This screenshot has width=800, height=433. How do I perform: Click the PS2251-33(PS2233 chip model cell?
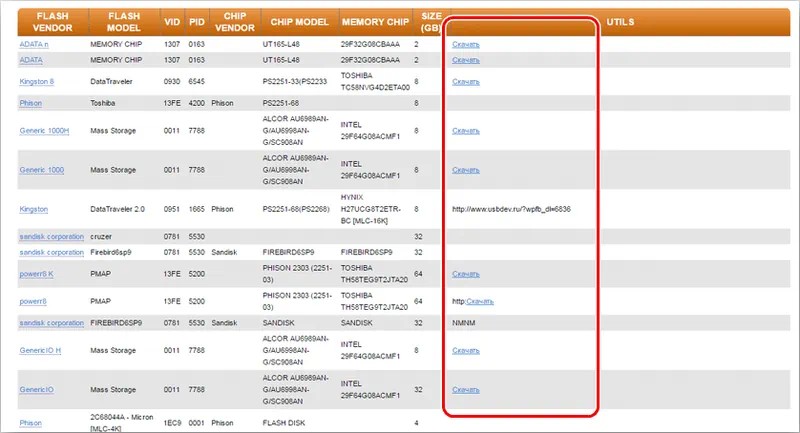[x=294, y=82]
